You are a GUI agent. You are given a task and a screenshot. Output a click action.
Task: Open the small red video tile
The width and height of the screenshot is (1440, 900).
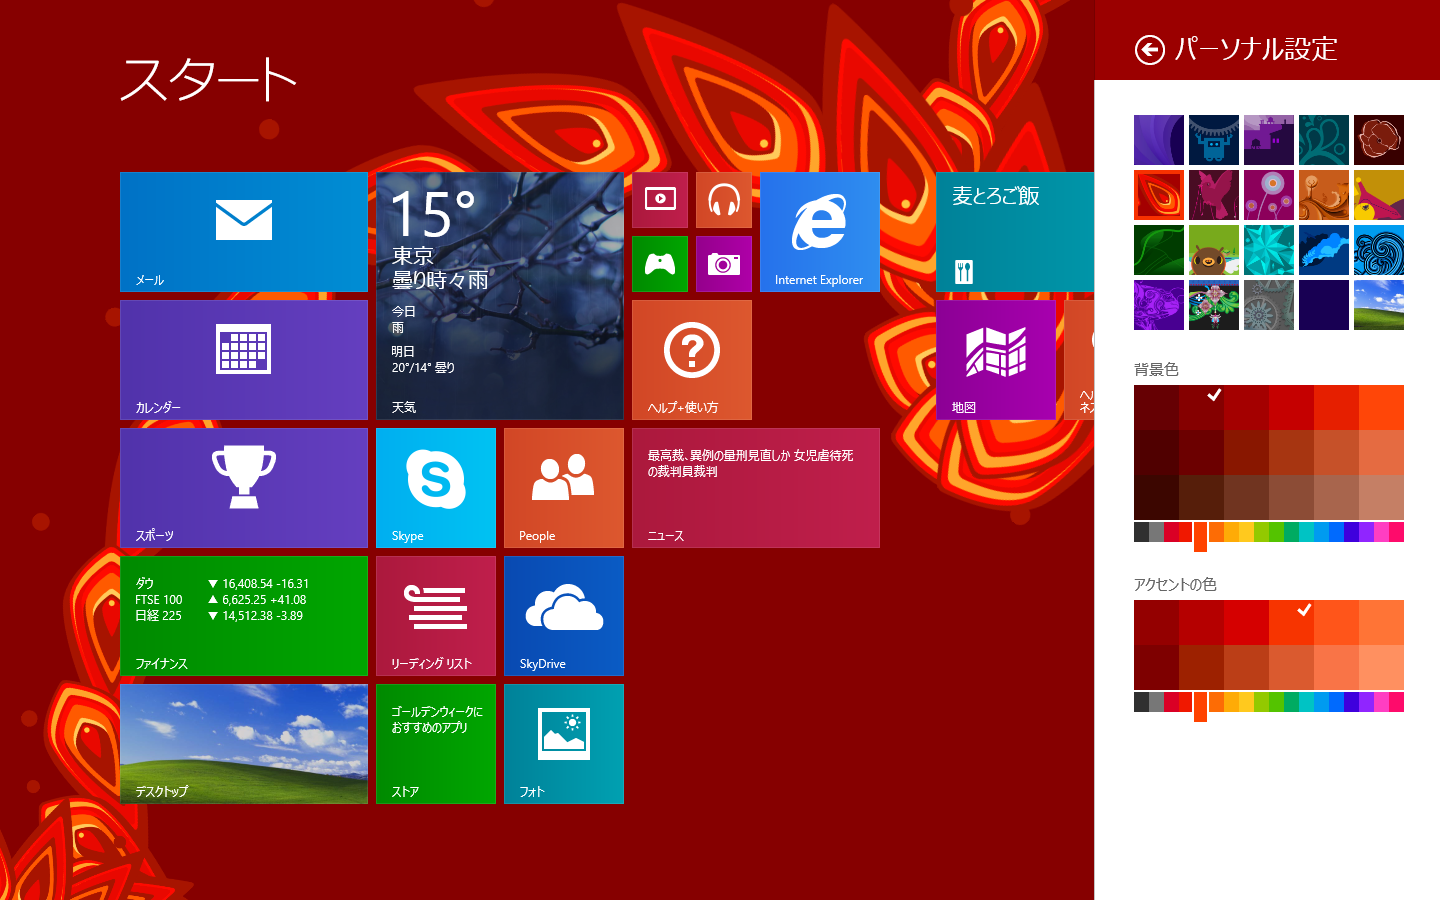(660, 200)
